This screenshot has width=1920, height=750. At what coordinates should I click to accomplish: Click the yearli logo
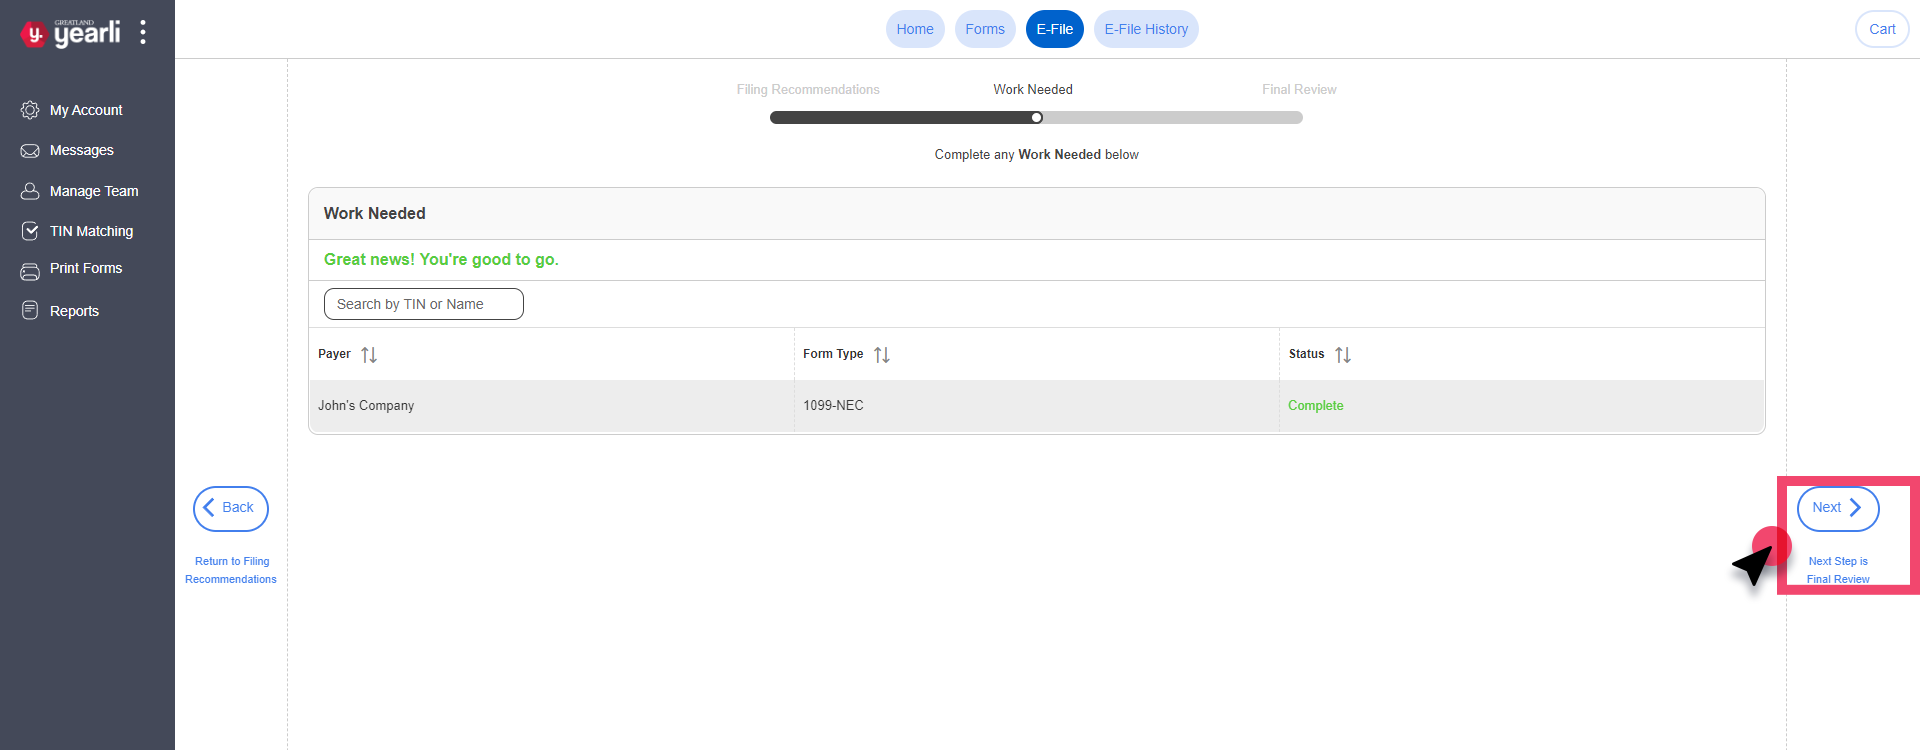(x=70, y=33)
